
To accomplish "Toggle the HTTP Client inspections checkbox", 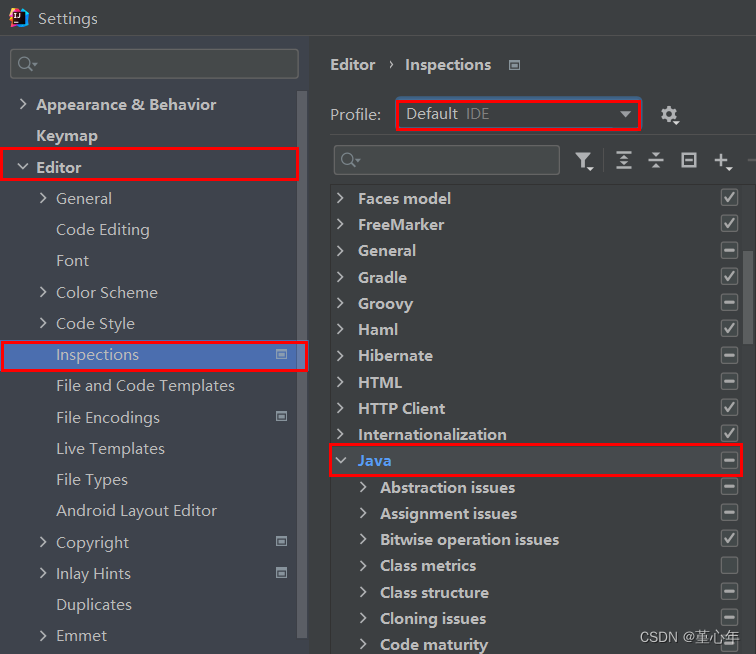I will click(x=729, y=408).
